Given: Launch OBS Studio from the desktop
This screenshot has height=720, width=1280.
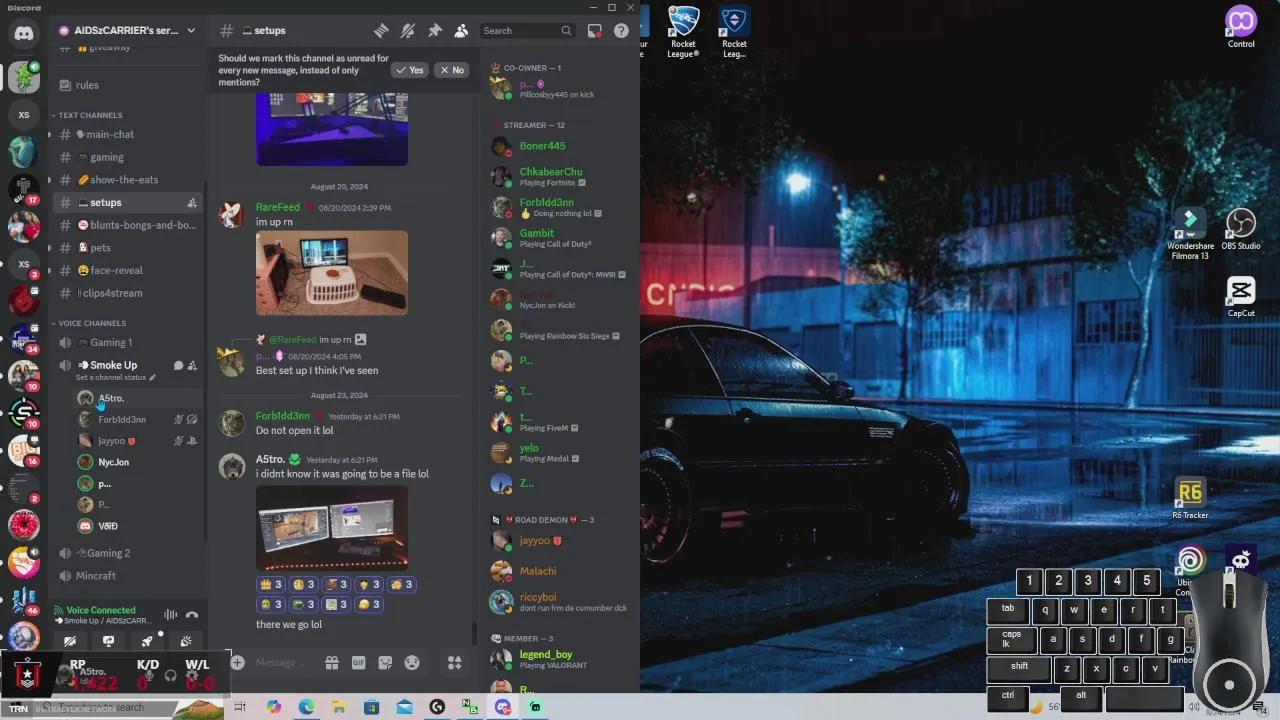Looking at the screenshot, I should pyautogui.click(x=1240, y=222).
